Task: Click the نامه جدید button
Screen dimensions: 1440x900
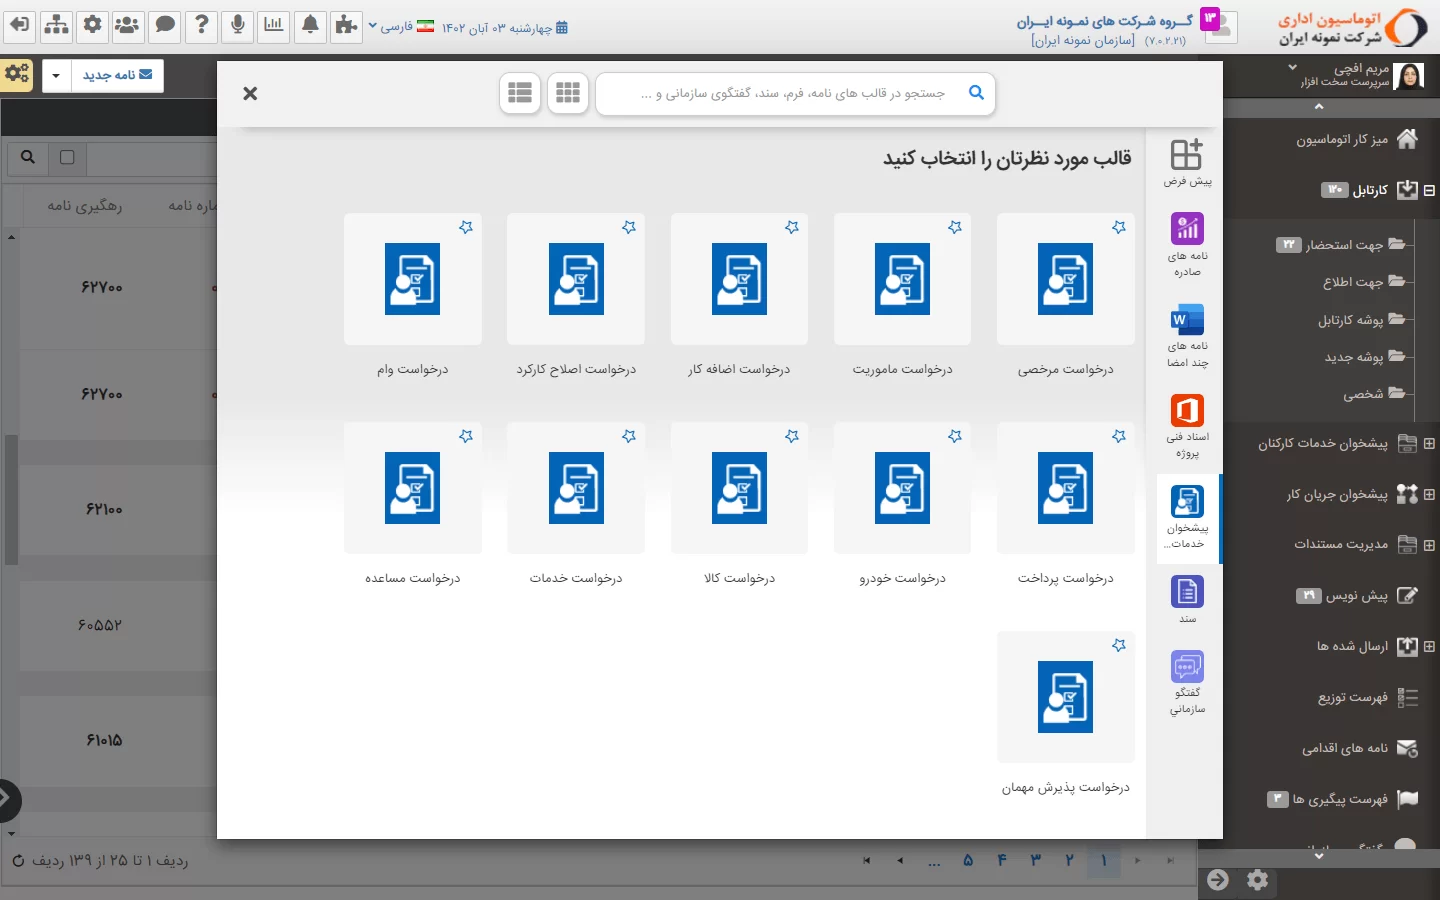Action: 117,76
